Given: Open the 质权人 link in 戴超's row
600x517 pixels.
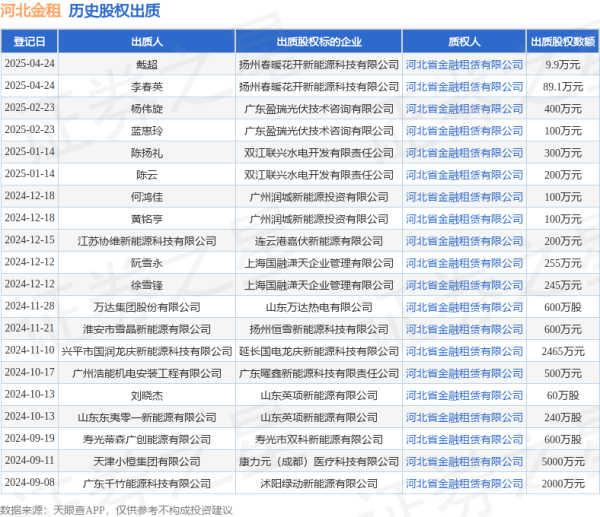Looking at the screenshot, I should coord(464,62).
